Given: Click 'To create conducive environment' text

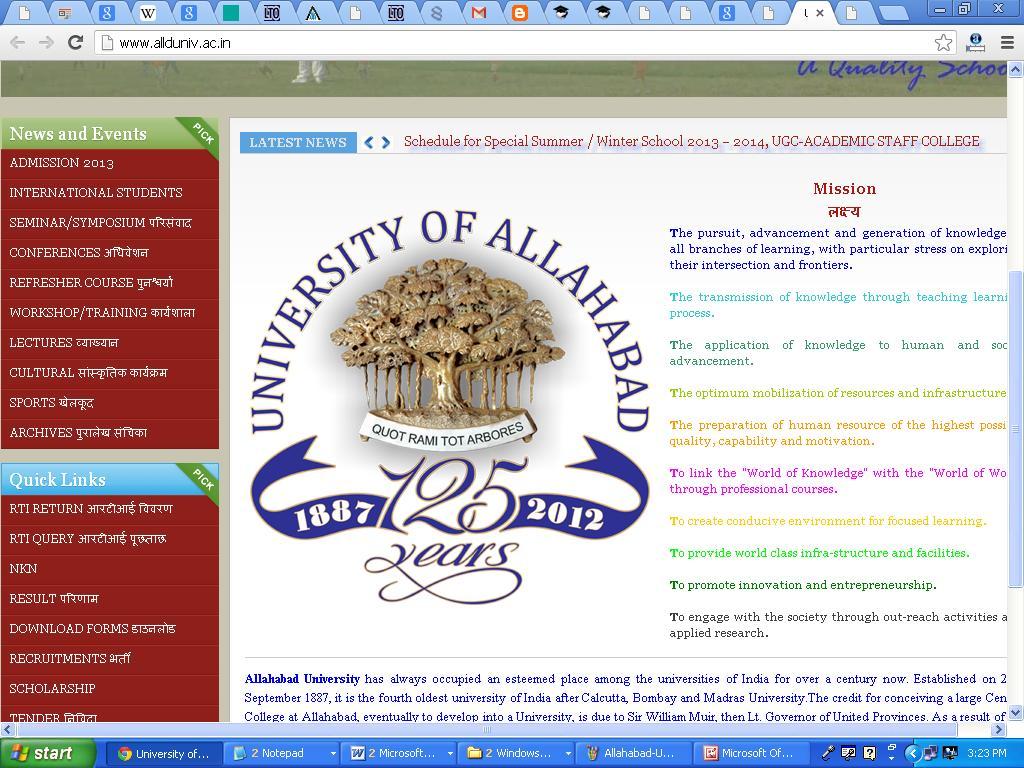Looking at the screenshot, I should (x=827, y=521).
